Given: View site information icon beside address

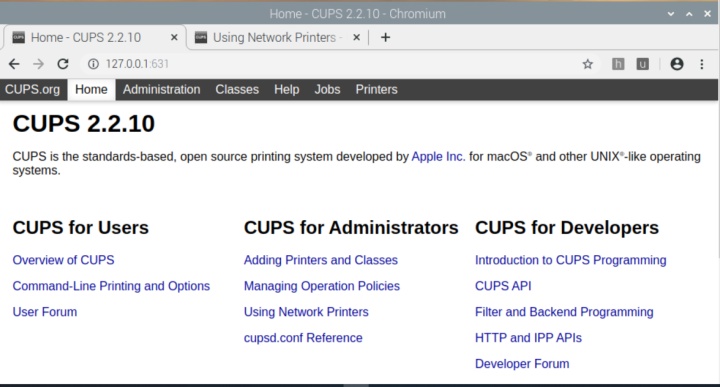Looking at the screenshot, I should pos(93,64).
